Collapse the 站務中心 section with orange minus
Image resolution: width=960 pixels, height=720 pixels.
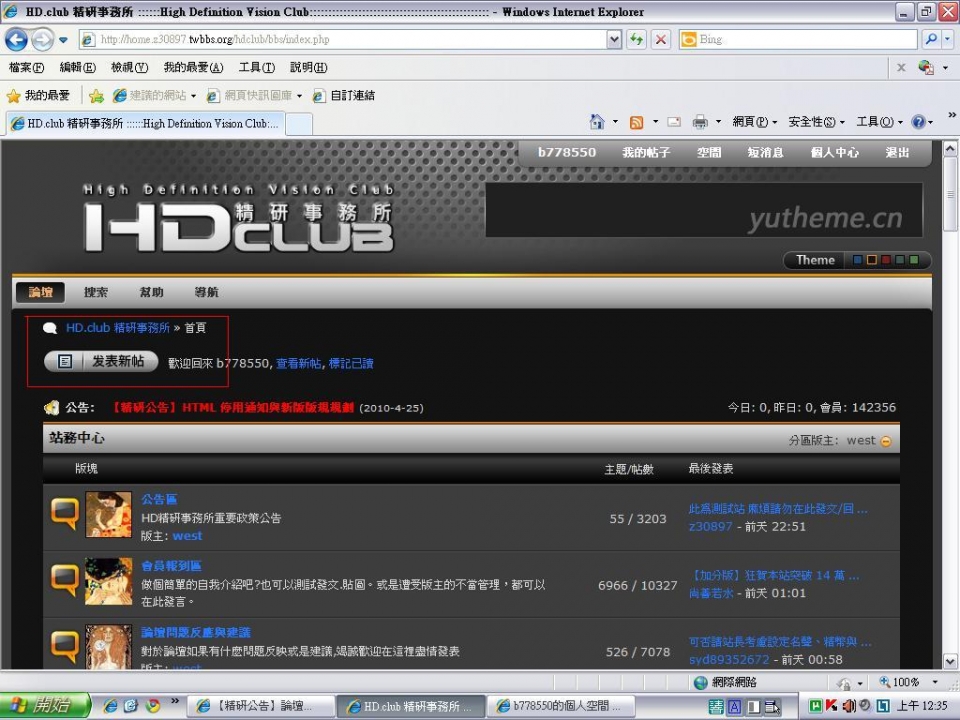[x=886, y=441]
